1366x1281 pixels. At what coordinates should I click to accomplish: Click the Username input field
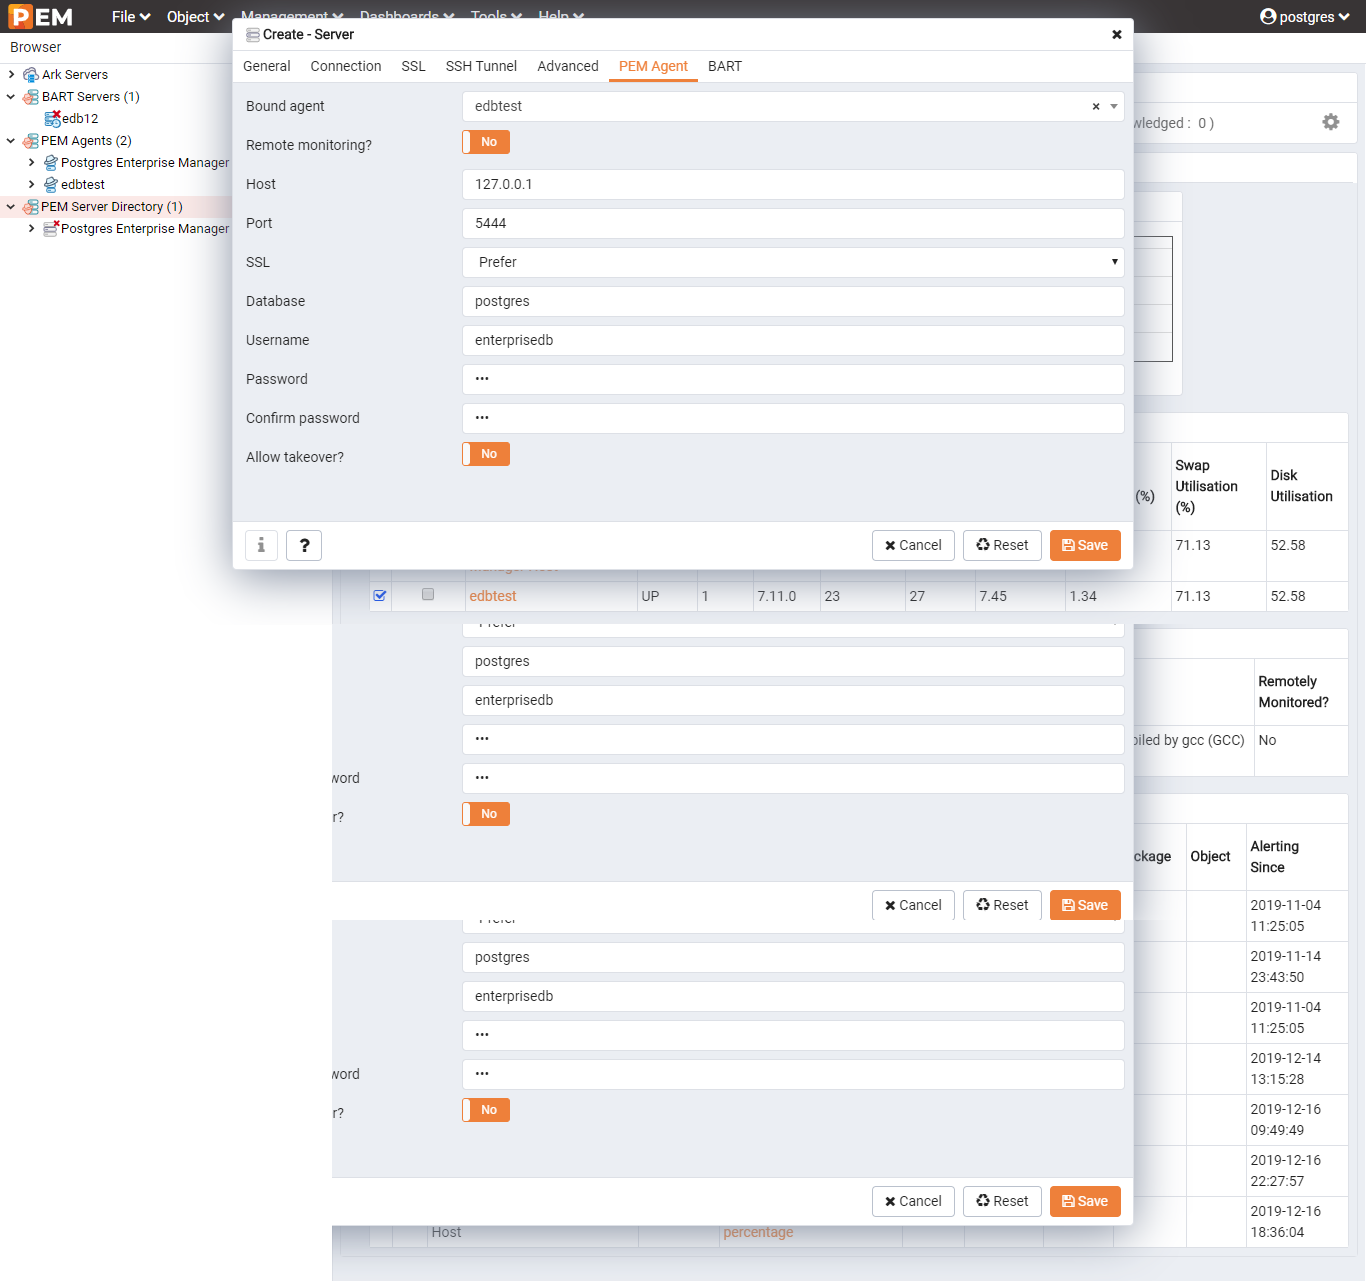tap(793, 340)
